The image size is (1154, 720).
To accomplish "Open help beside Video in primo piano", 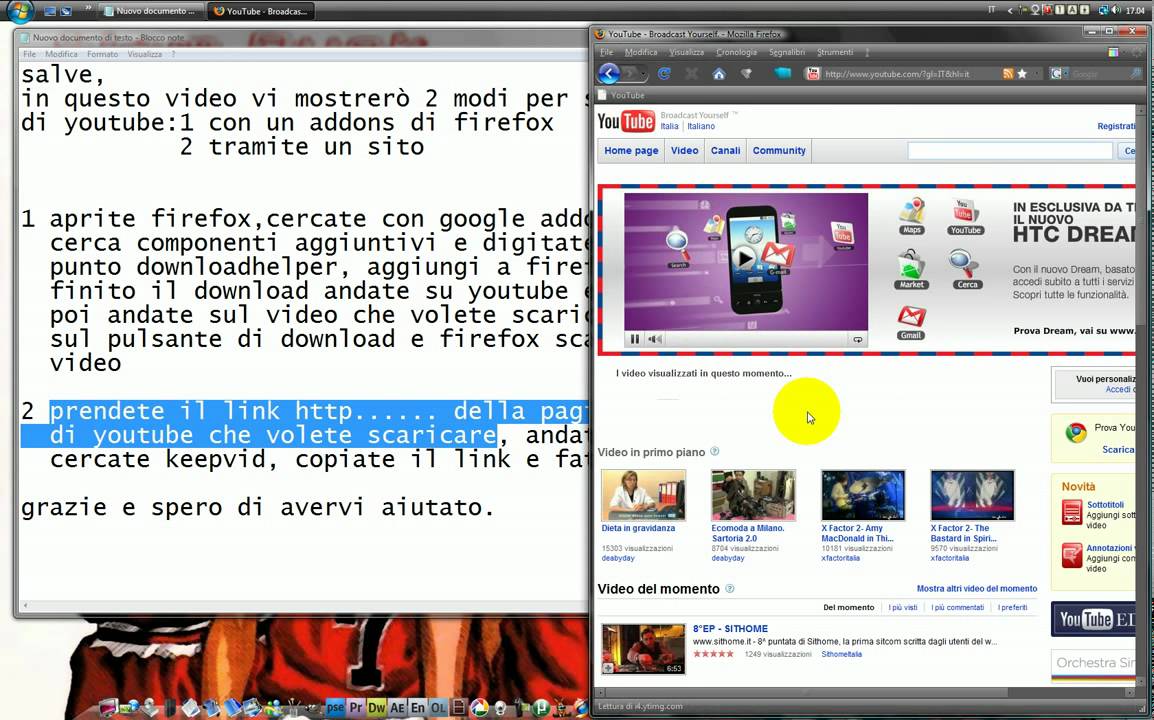I will click(x=714, y=451).
